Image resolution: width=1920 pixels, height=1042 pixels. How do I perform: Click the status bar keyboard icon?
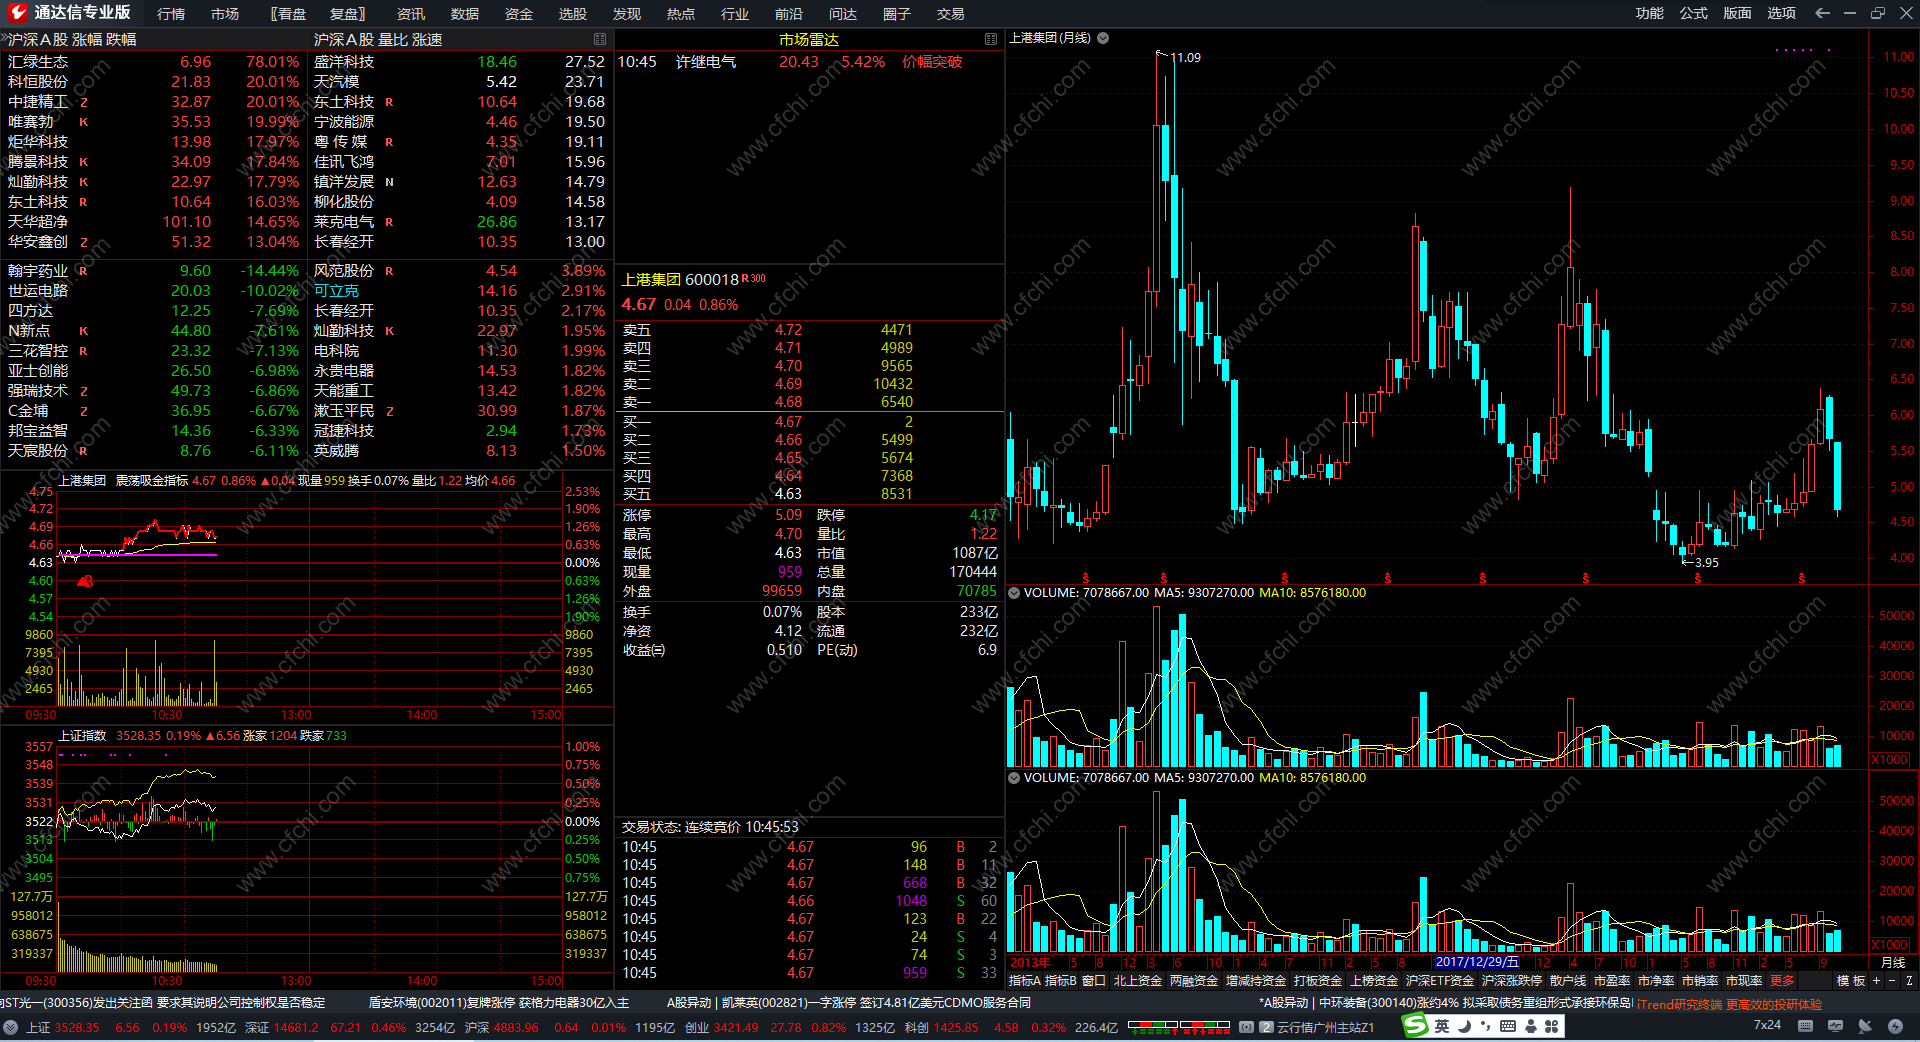tap(1805, 1026)
